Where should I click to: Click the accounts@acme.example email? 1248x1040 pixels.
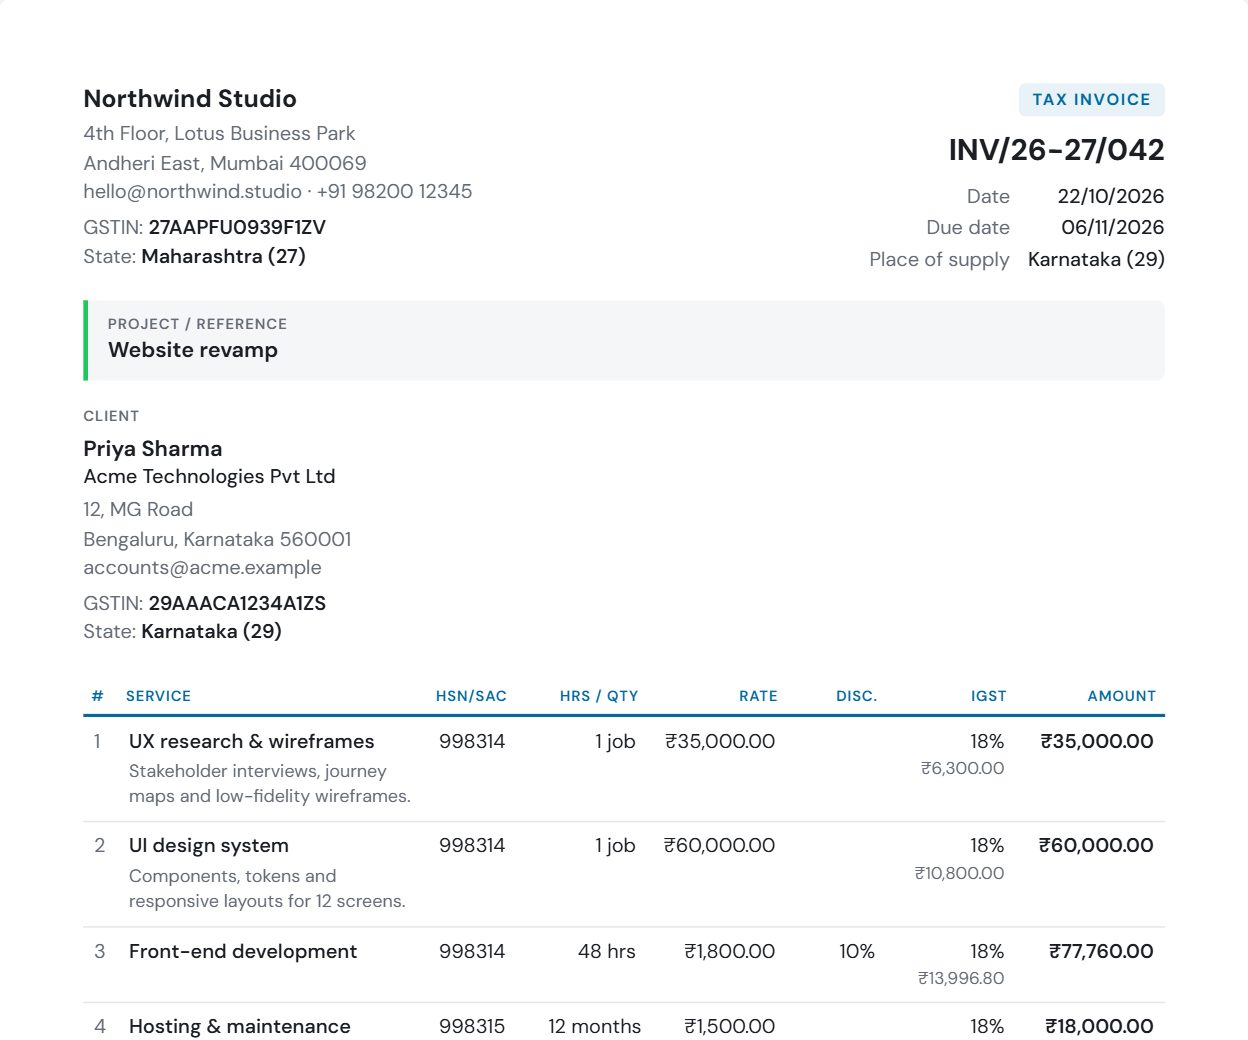pos(202,567)
